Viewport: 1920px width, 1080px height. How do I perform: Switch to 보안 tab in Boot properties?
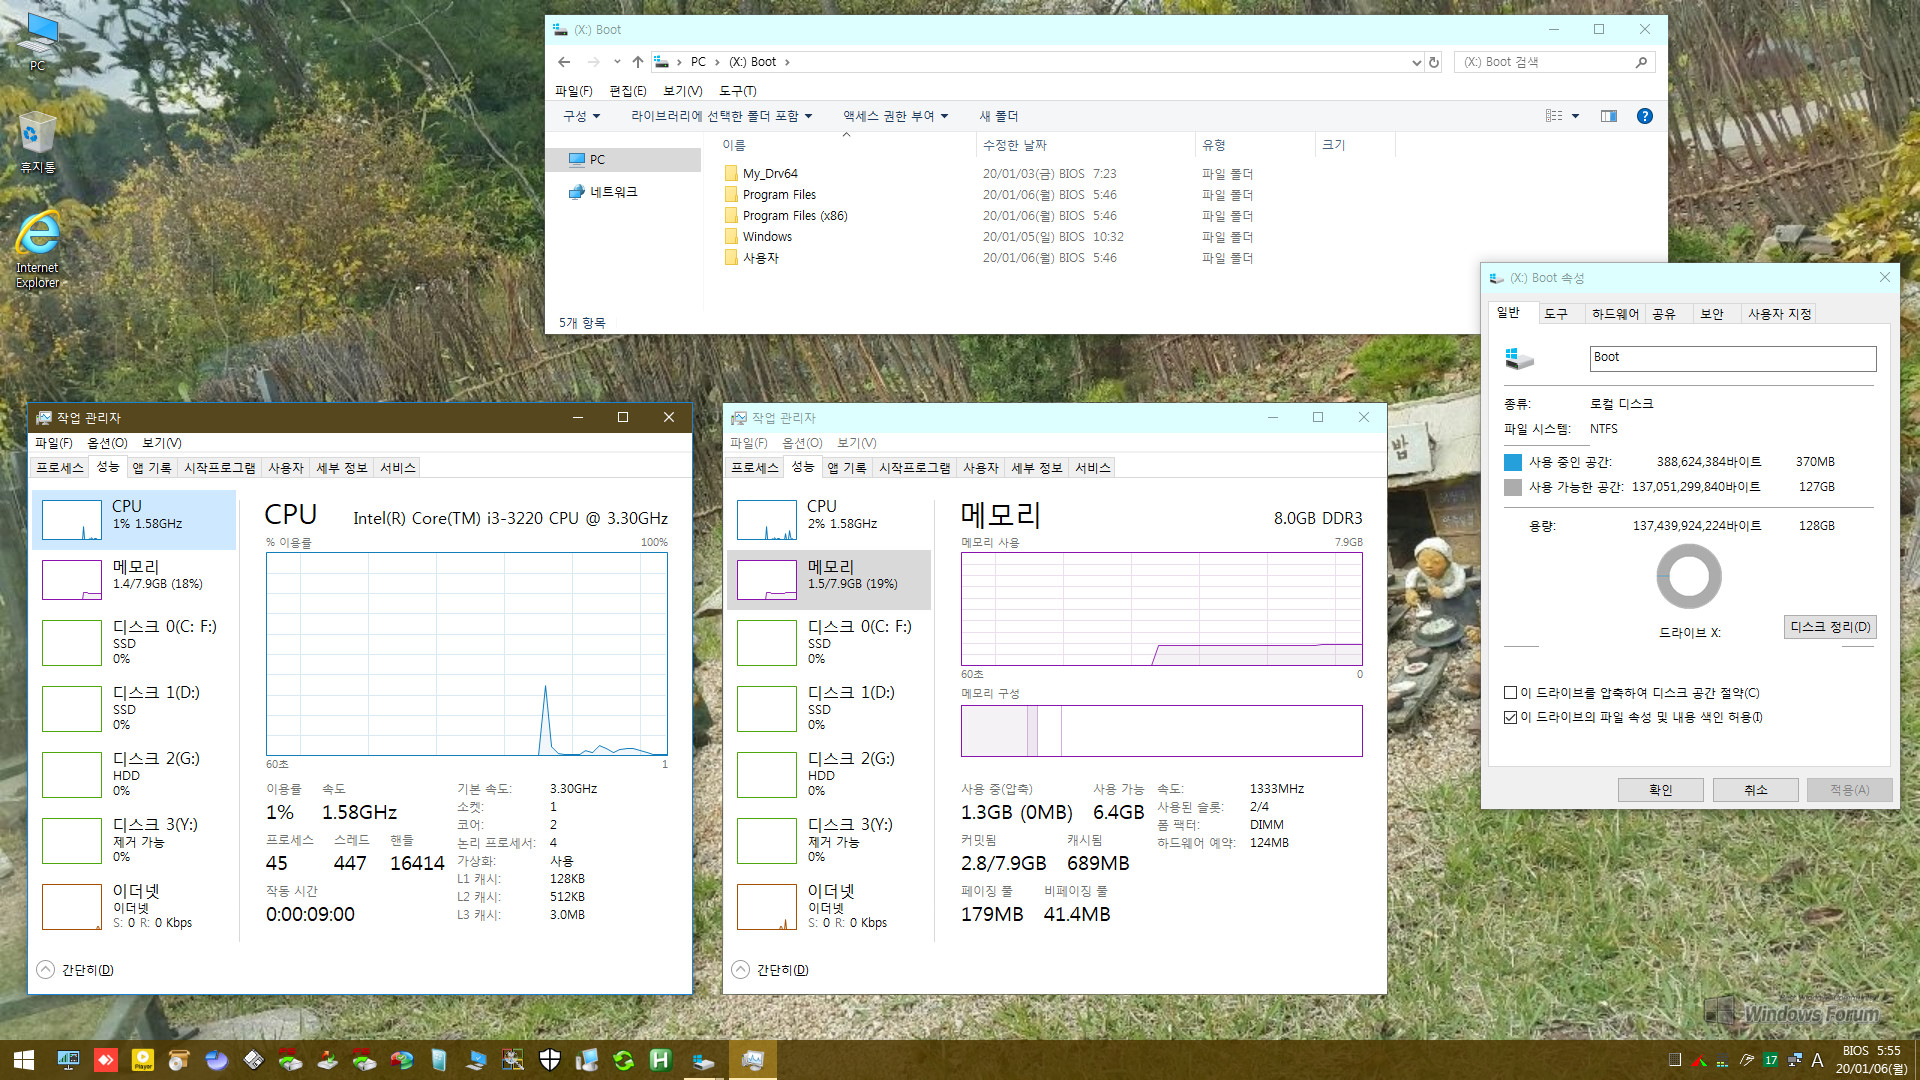1712,314
